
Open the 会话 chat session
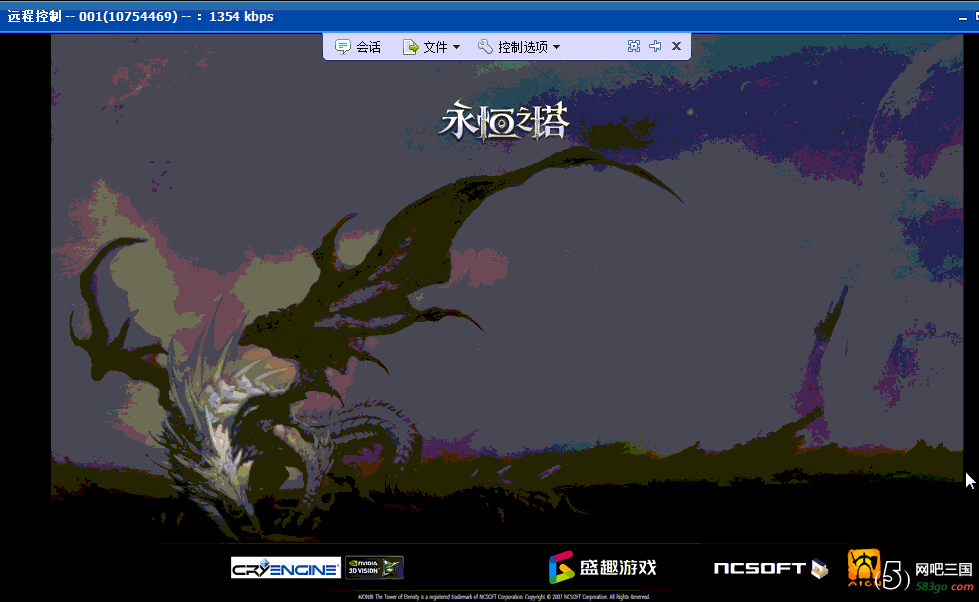pyautogui.click(x=358, y=47)
